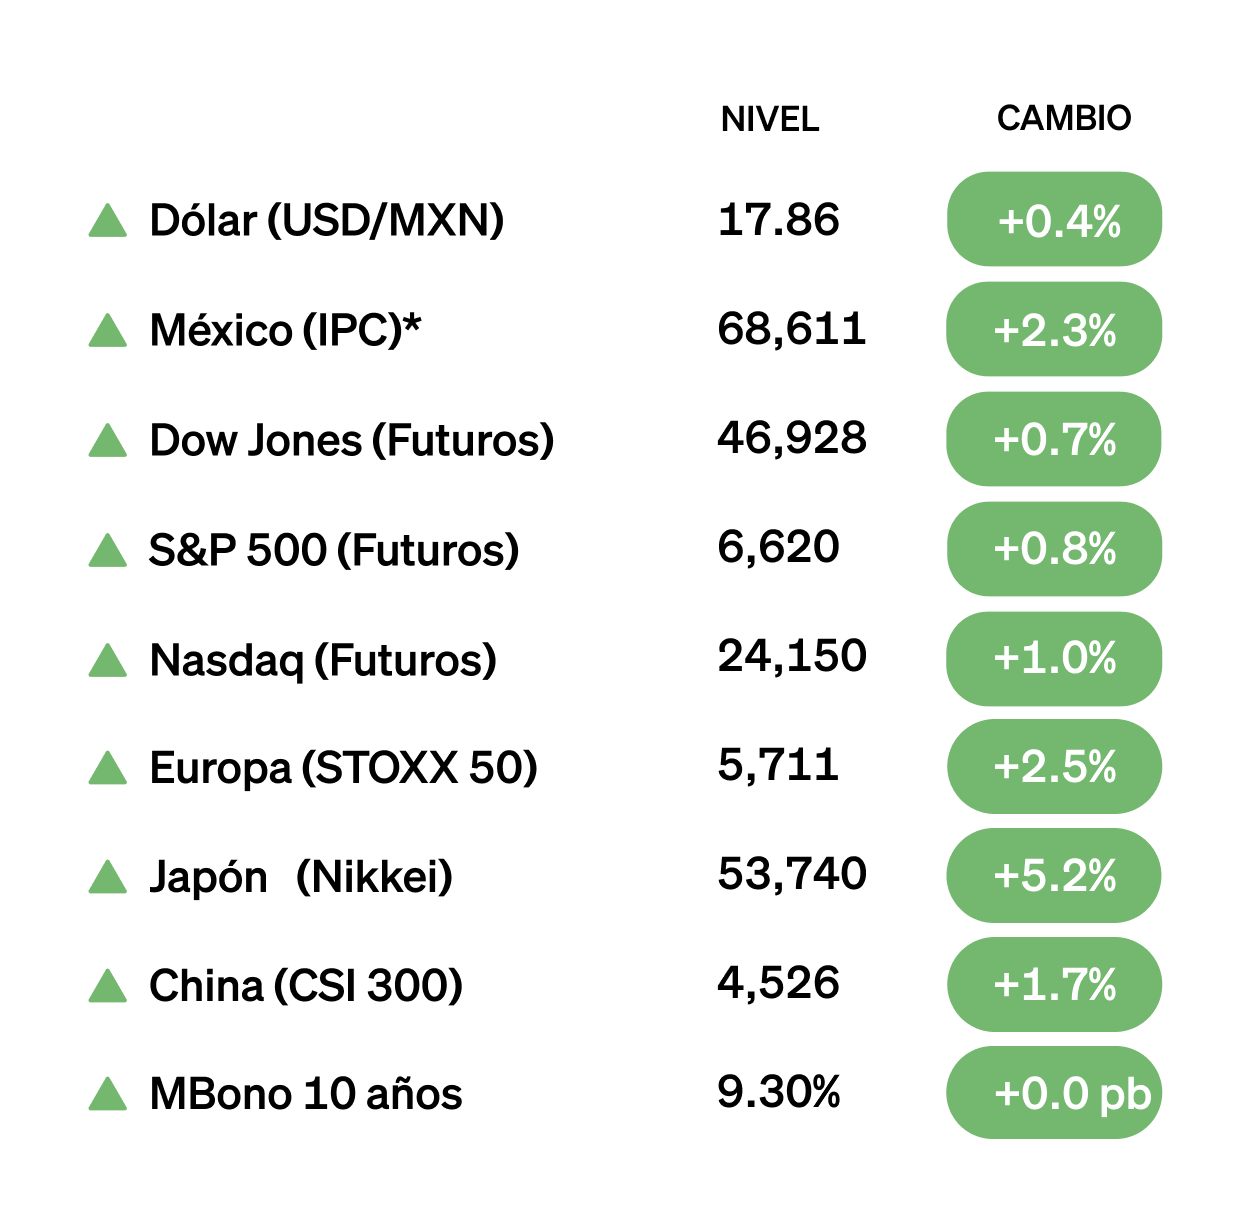Click the up arrow beside Japón (Nikkei)
This screenshot has width=1247, height=1217.
pyautogui.click(x=108, y=878)
